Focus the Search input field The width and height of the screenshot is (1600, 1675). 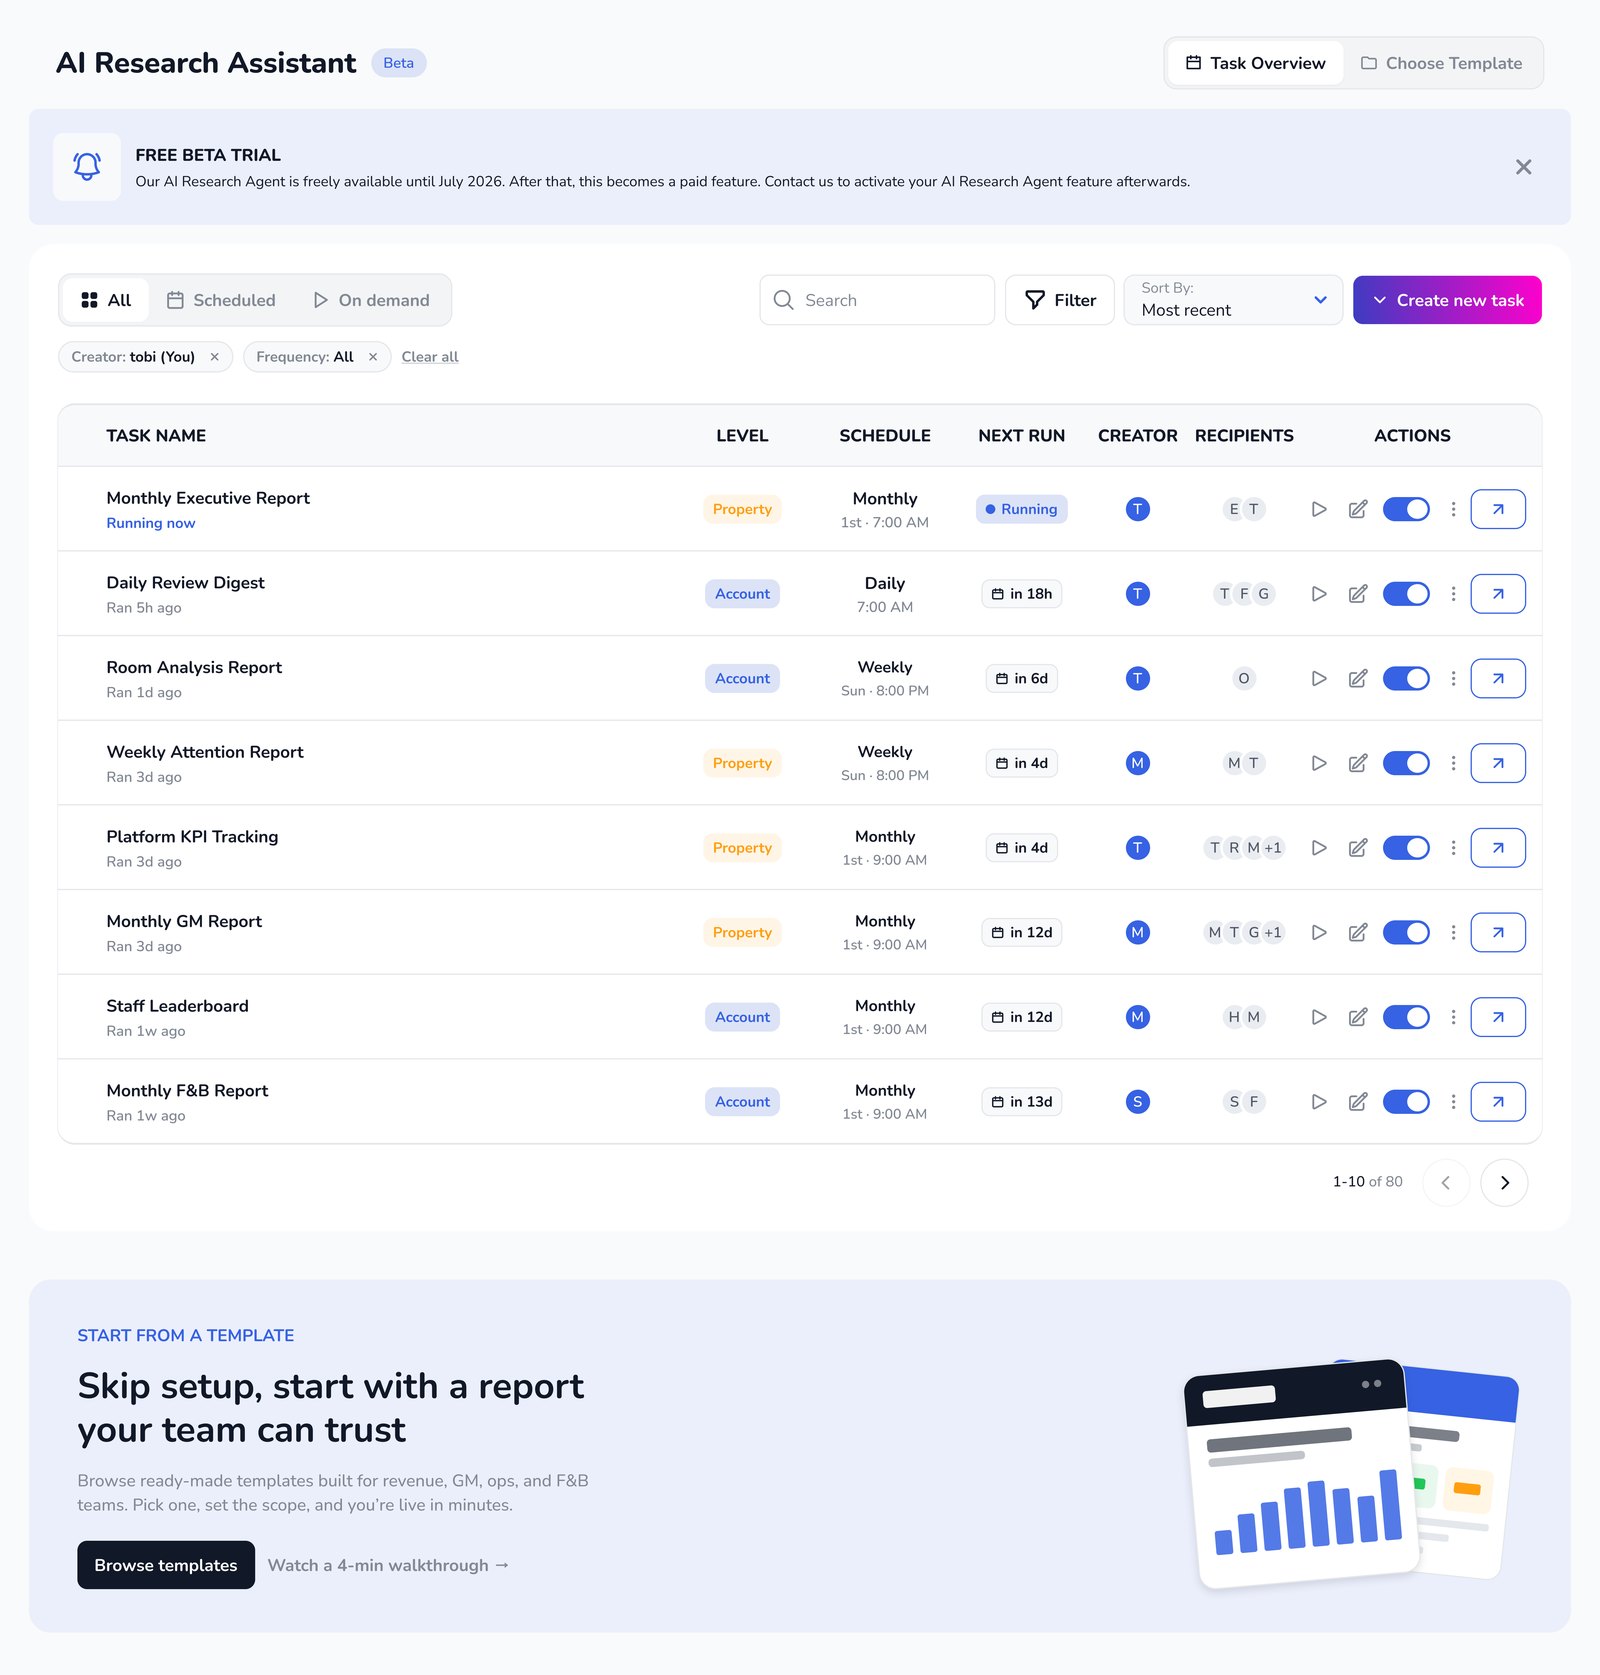point(877,300)
